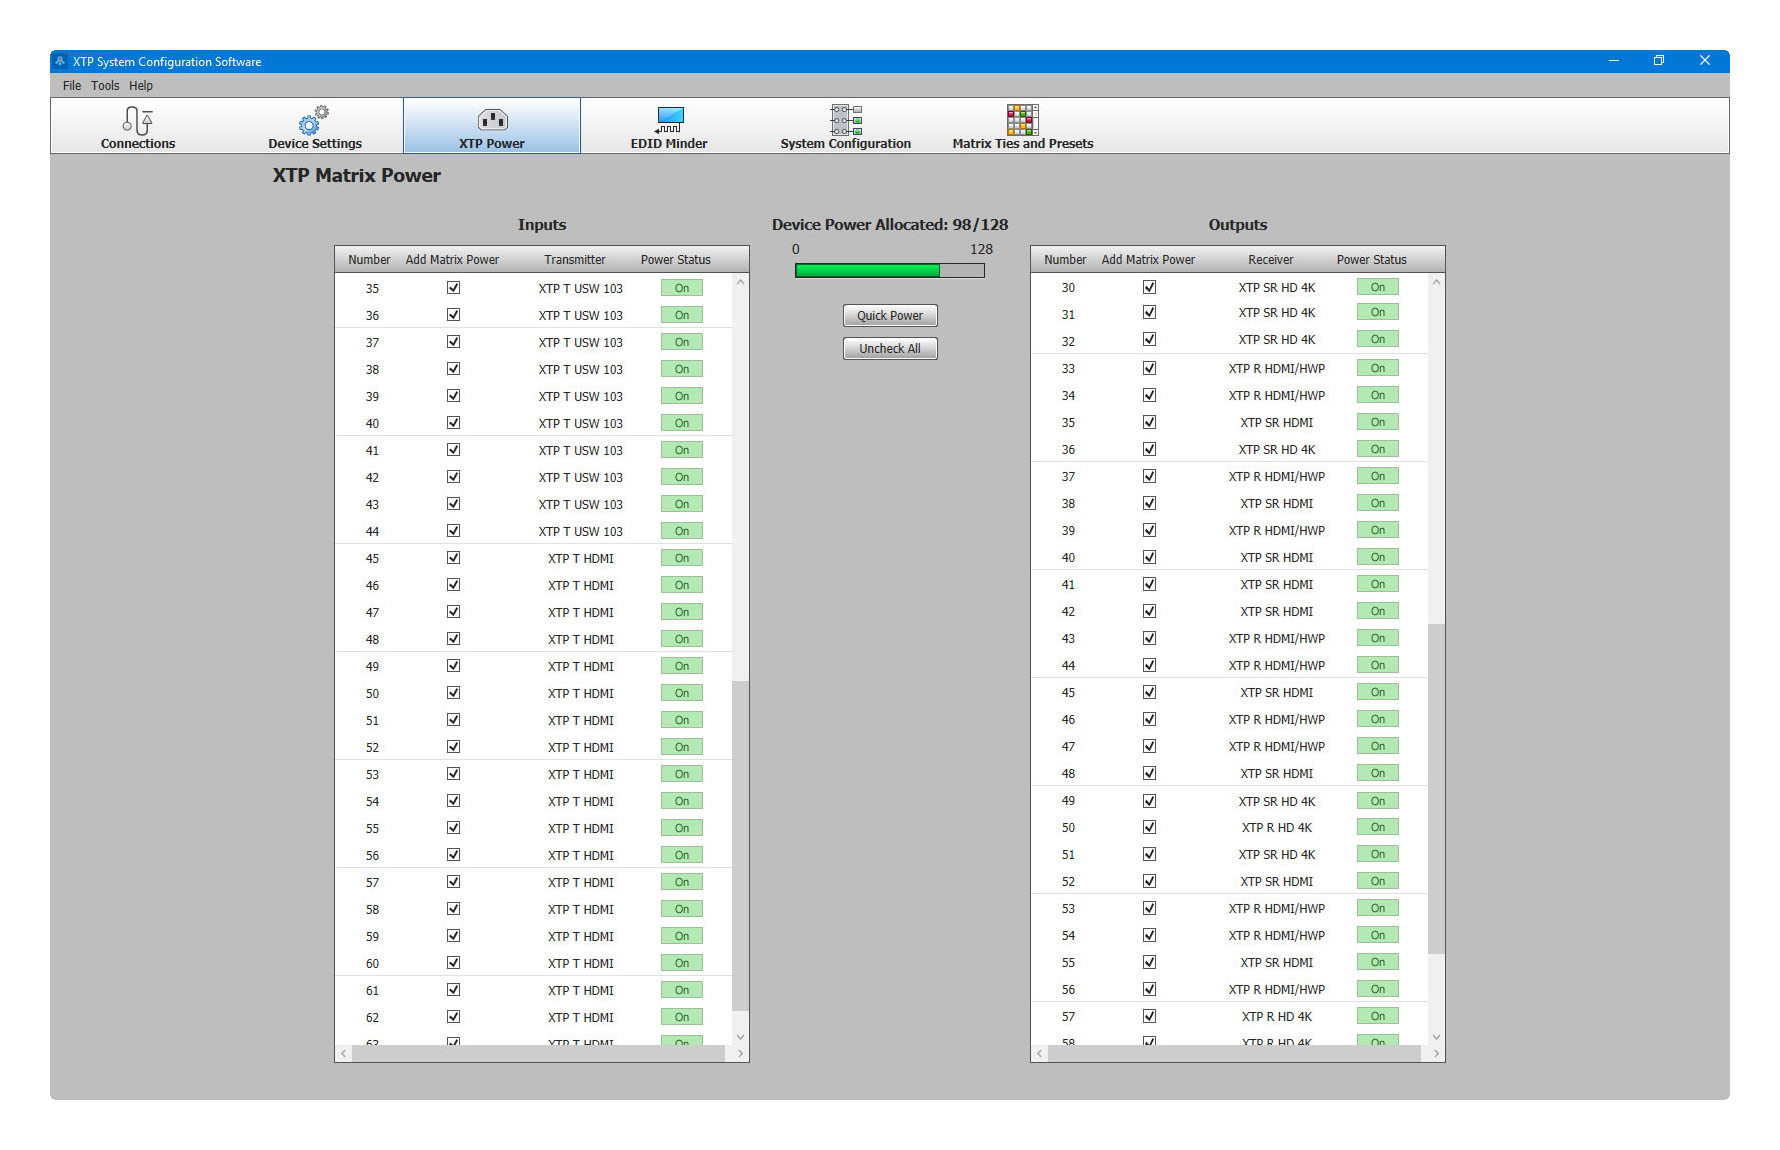Click the On status for output 33
The image size is (1780, 1150).
[x=1378, y=368]
